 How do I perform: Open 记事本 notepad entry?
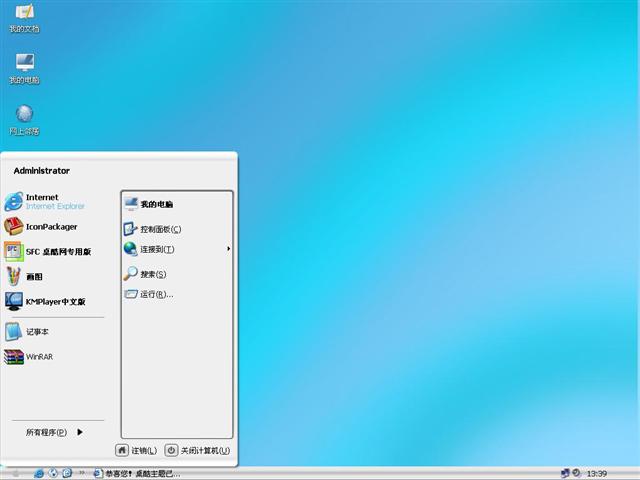pyautogui.click(x=27, y=332)
